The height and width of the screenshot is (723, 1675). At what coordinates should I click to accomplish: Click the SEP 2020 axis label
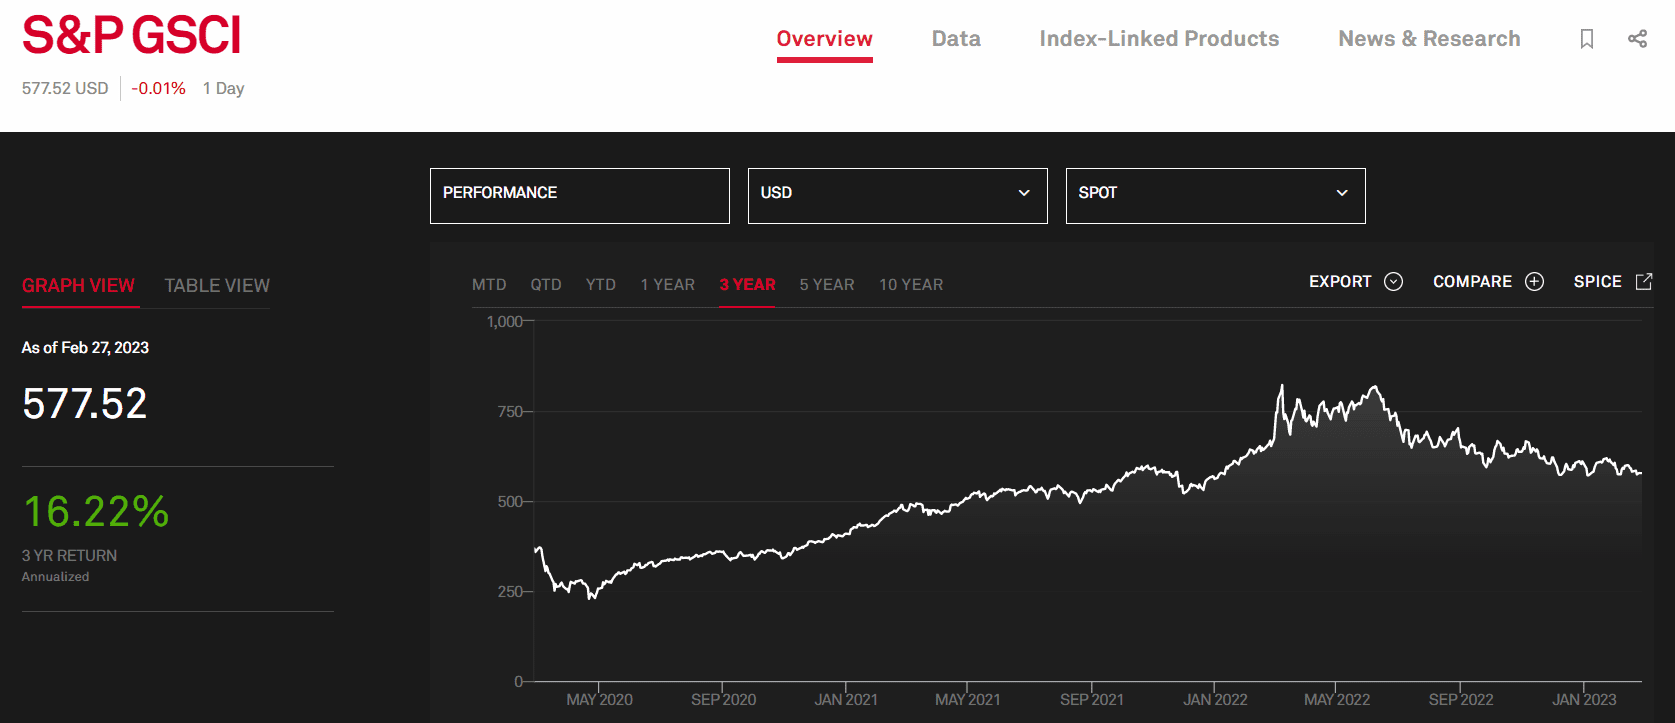(723, 700)
